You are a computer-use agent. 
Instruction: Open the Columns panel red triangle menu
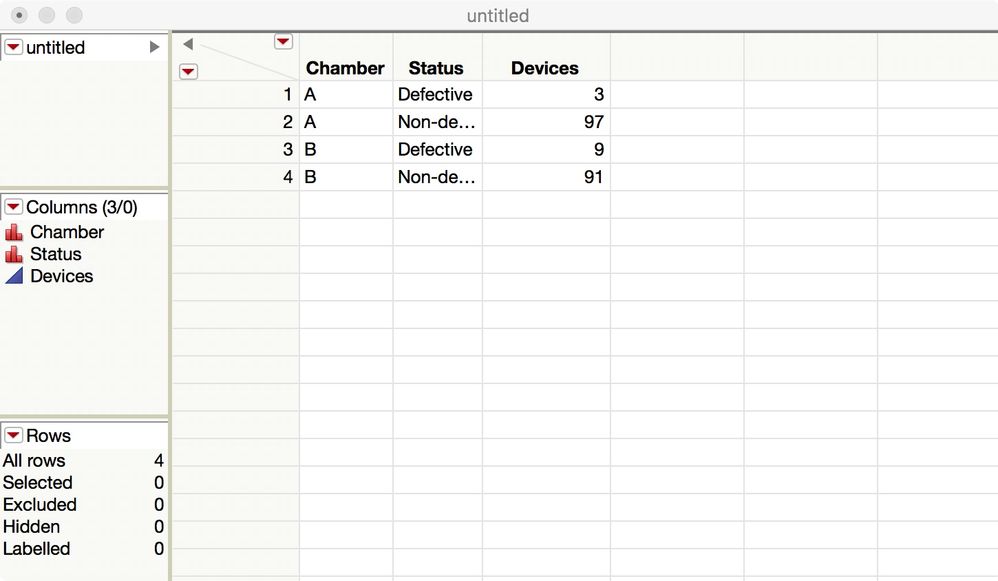(x=13, y=207)
